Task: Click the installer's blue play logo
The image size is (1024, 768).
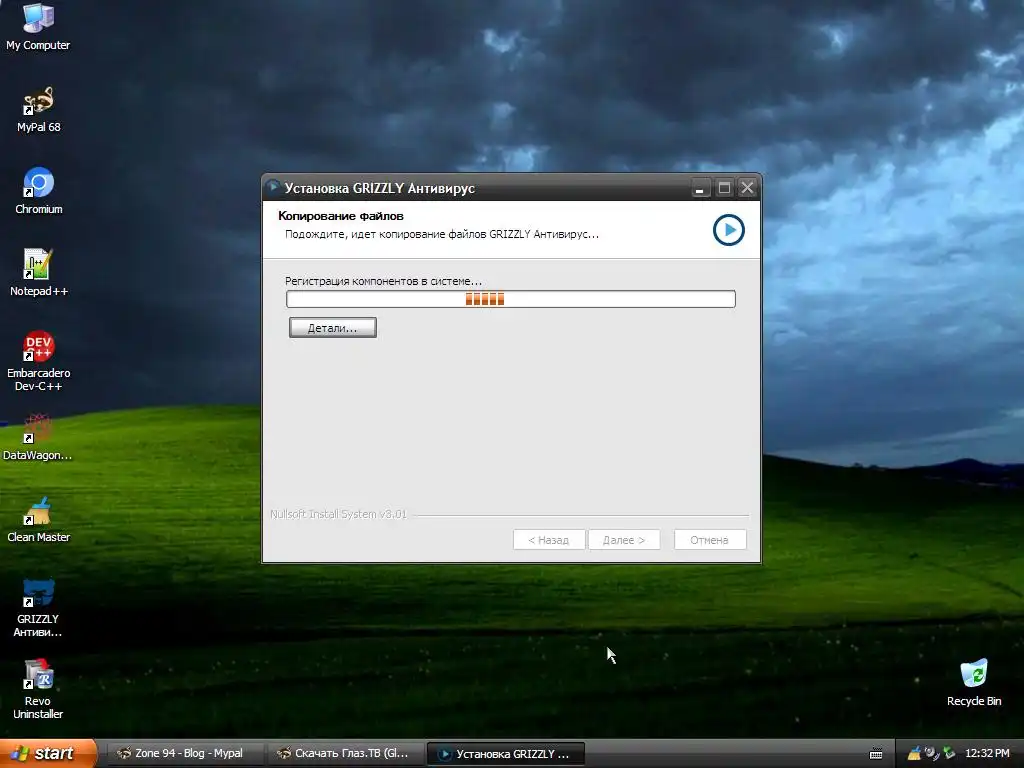Action: [728, 230]
